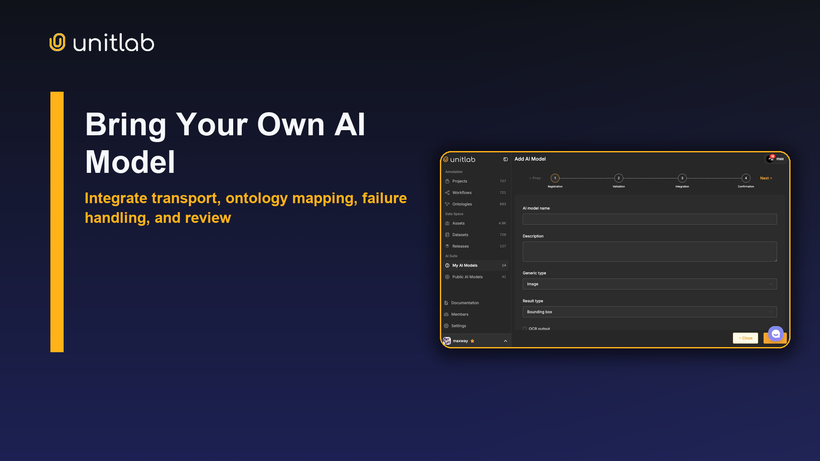This screenshot has width=820, height=461.
Task: Collapse the sidebar using the toggle icon
Action: [505, 159]
